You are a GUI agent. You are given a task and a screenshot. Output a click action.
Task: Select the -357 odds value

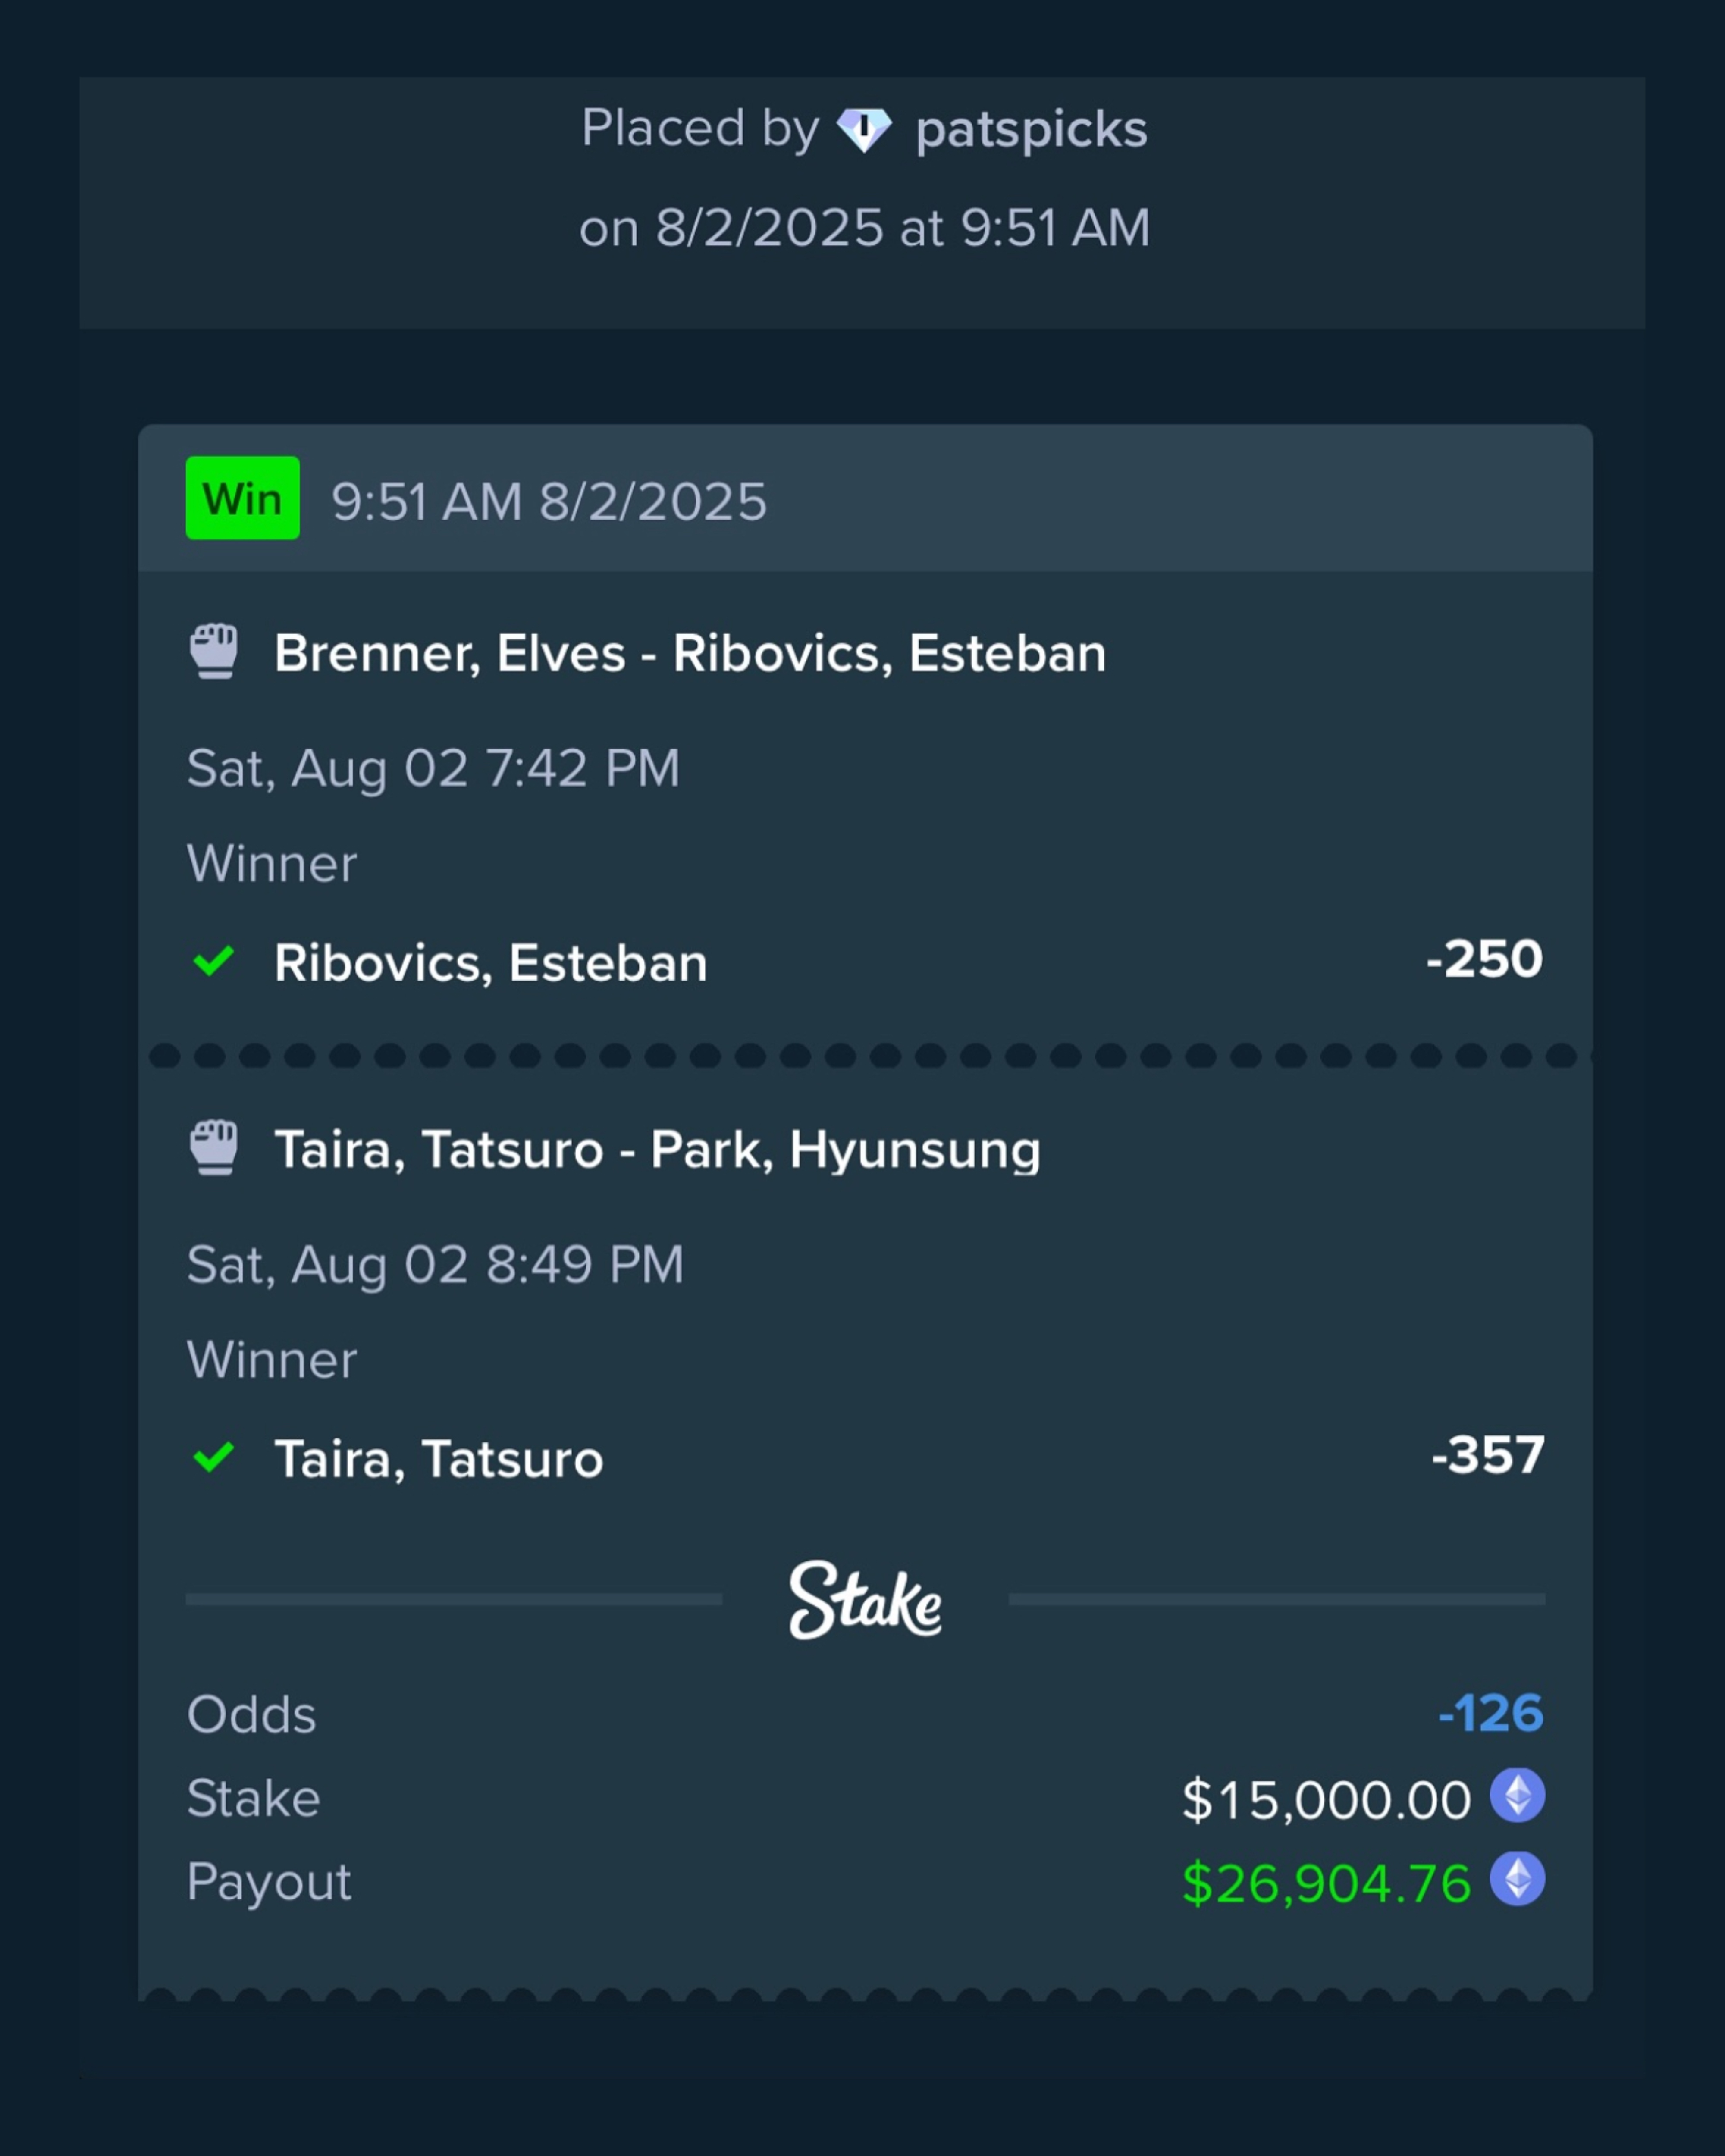[1488, 1455]
